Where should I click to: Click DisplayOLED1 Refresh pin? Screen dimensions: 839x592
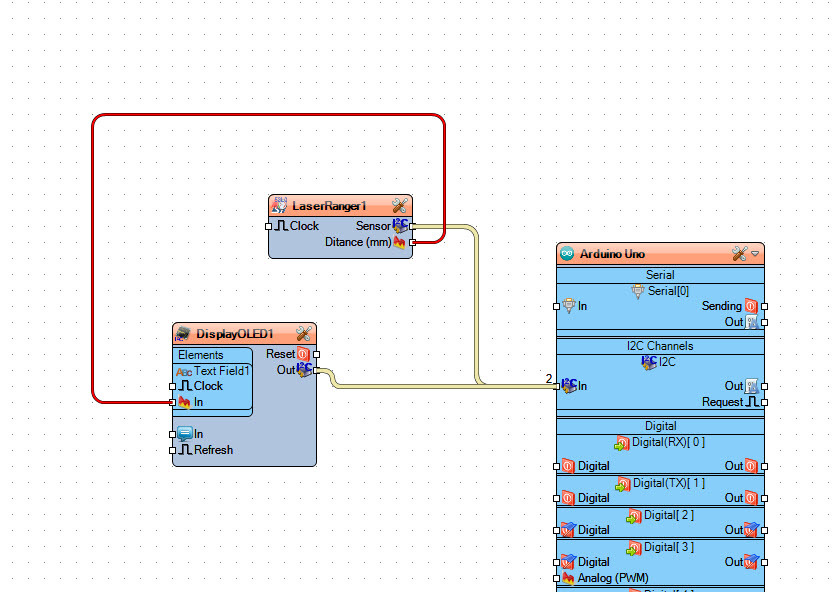(x=172, y=450)
